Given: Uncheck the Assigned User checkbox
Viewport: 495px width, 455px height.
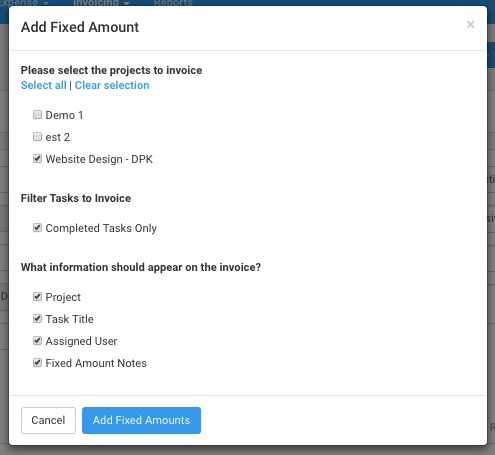Looking at the screenshot, I should [37, 341].
